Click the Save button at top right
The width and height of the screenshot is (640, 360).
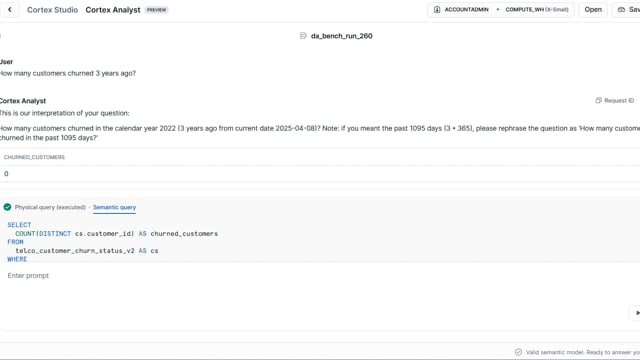click(x=628, y=9)
